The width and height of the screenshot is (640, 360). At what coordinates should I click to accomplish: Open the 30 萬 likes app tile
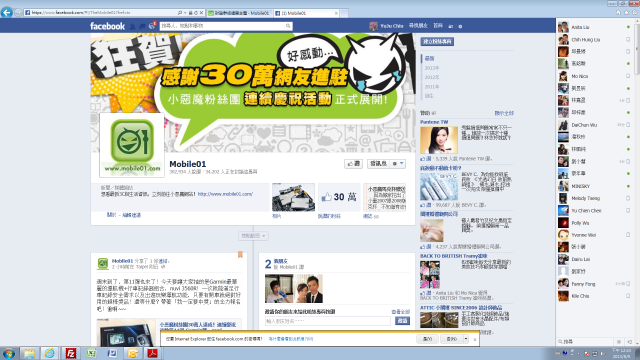pos(339,197)
